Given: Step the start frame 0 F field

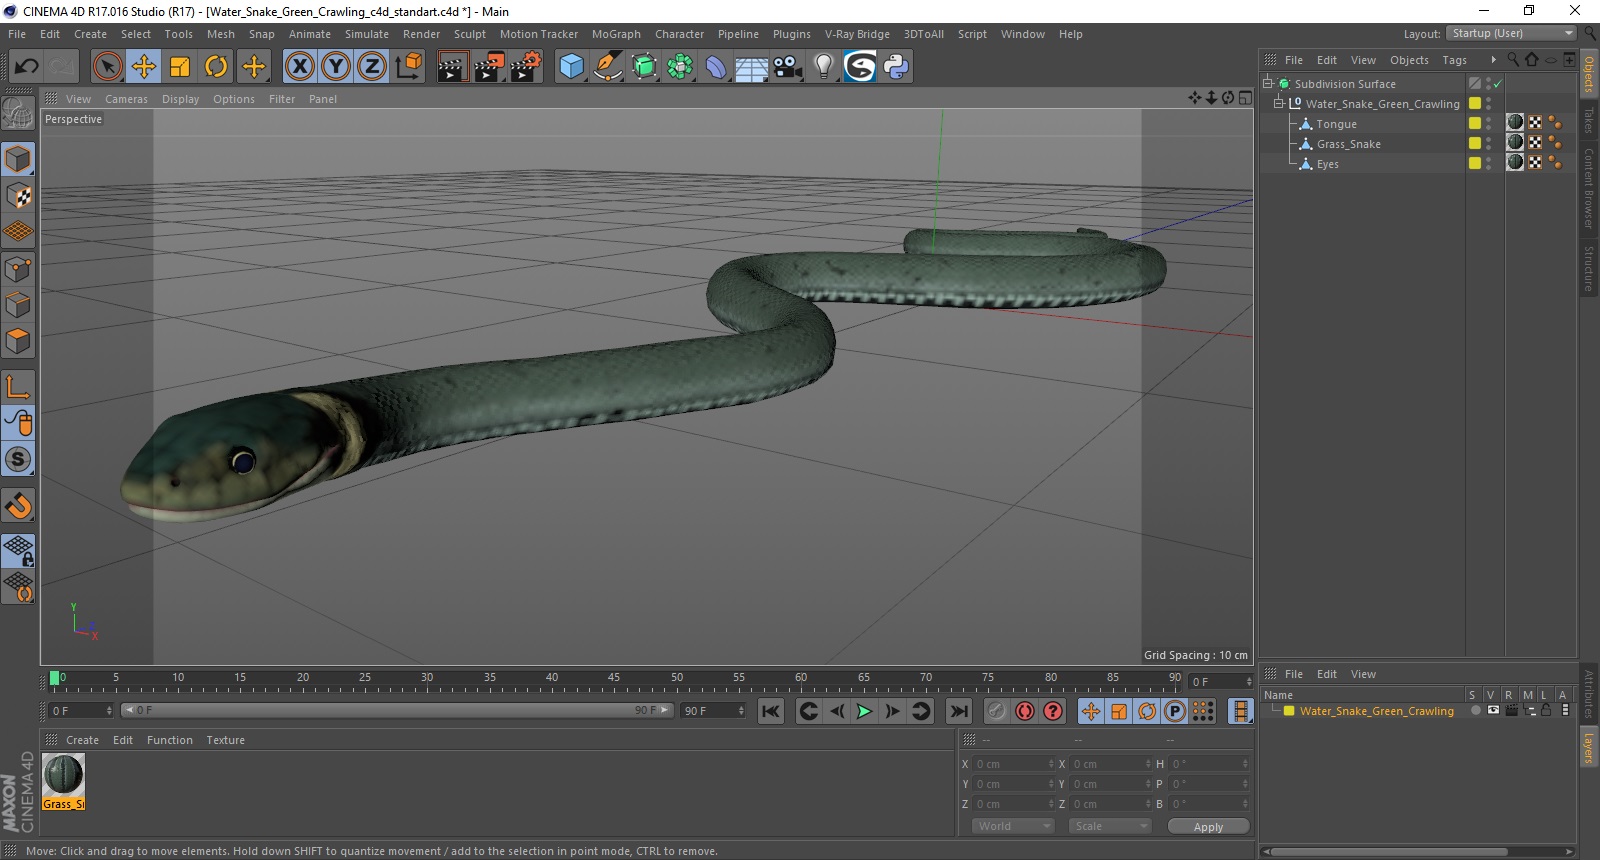Looking at the screenshot, I should click(109, 711).
